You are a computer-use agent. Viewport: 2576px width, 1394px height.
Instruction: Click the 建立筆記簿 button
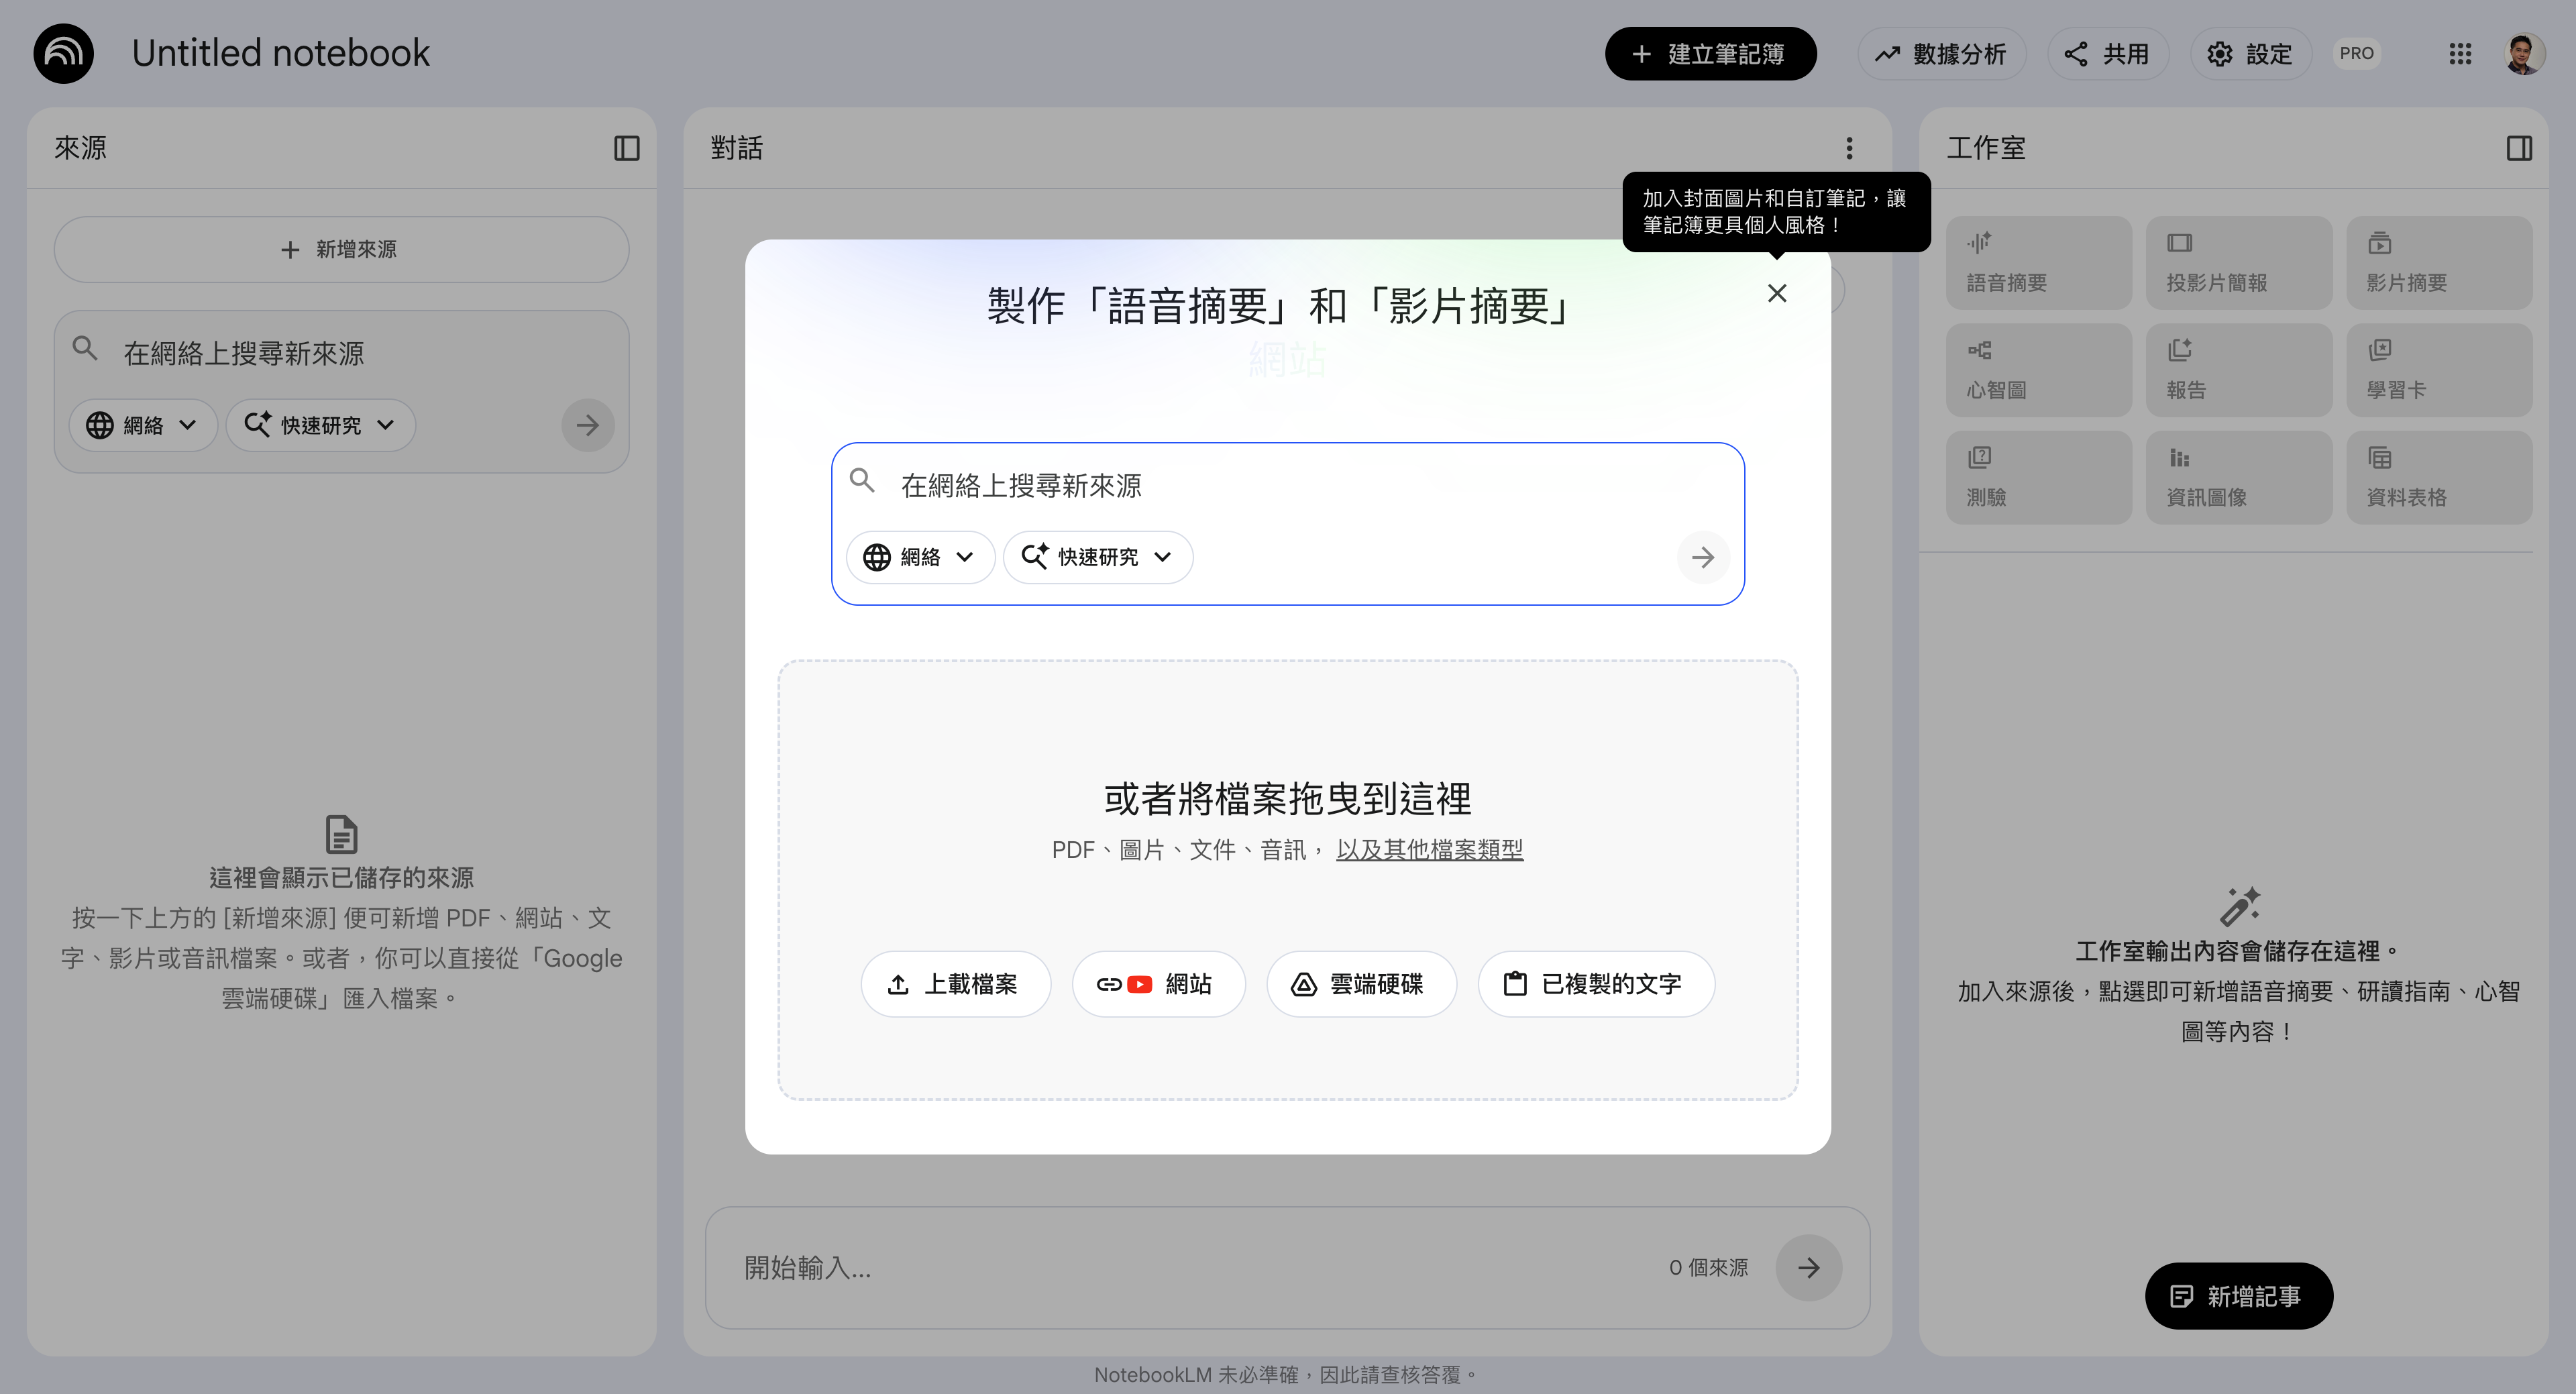click(1711, 54)
